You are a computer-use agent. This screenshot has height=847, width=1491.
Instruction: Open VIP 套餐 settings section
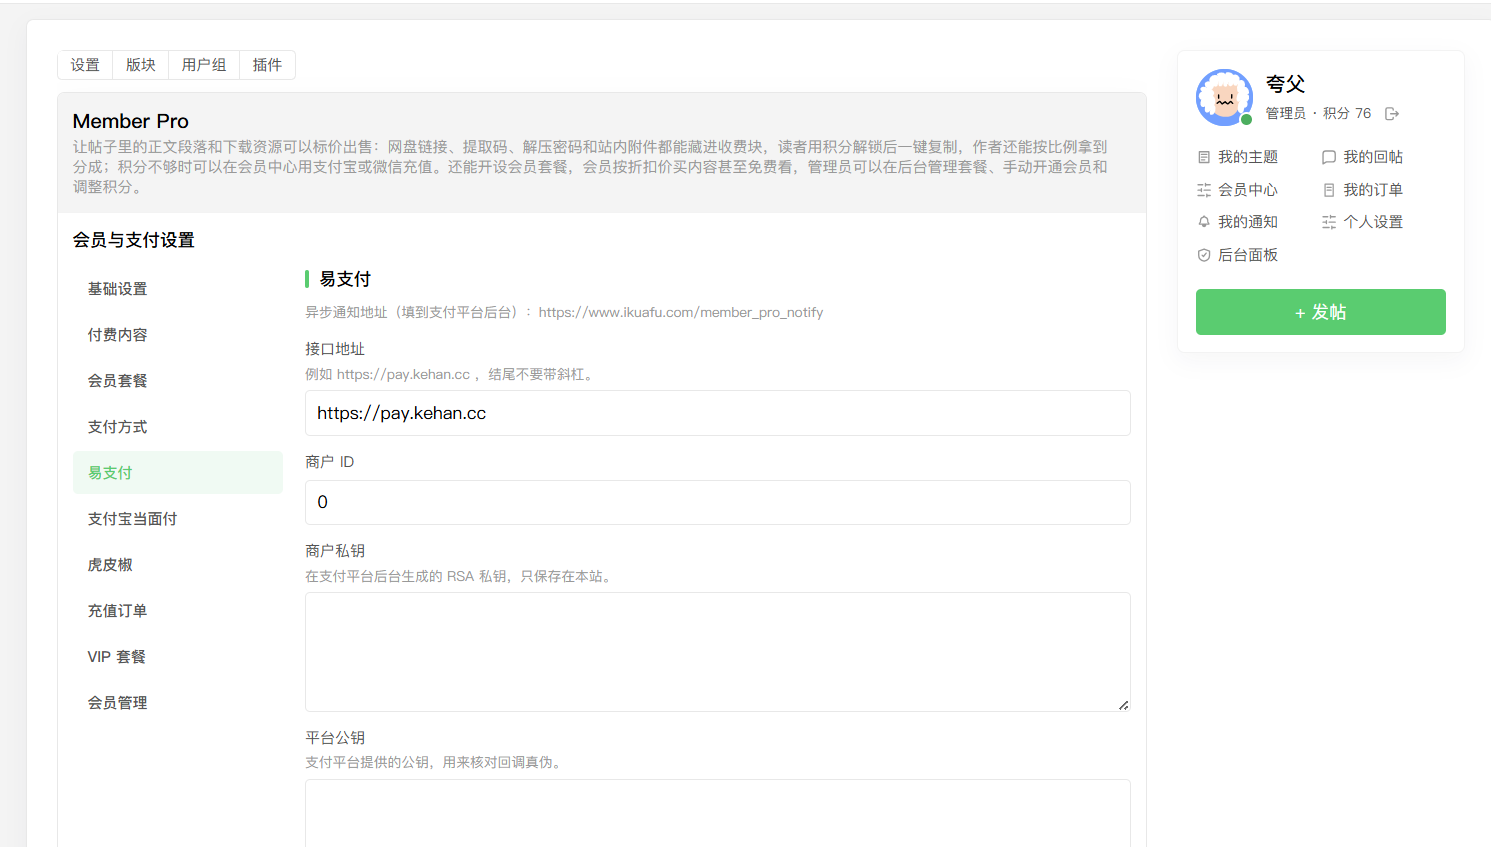coord(178,657)
